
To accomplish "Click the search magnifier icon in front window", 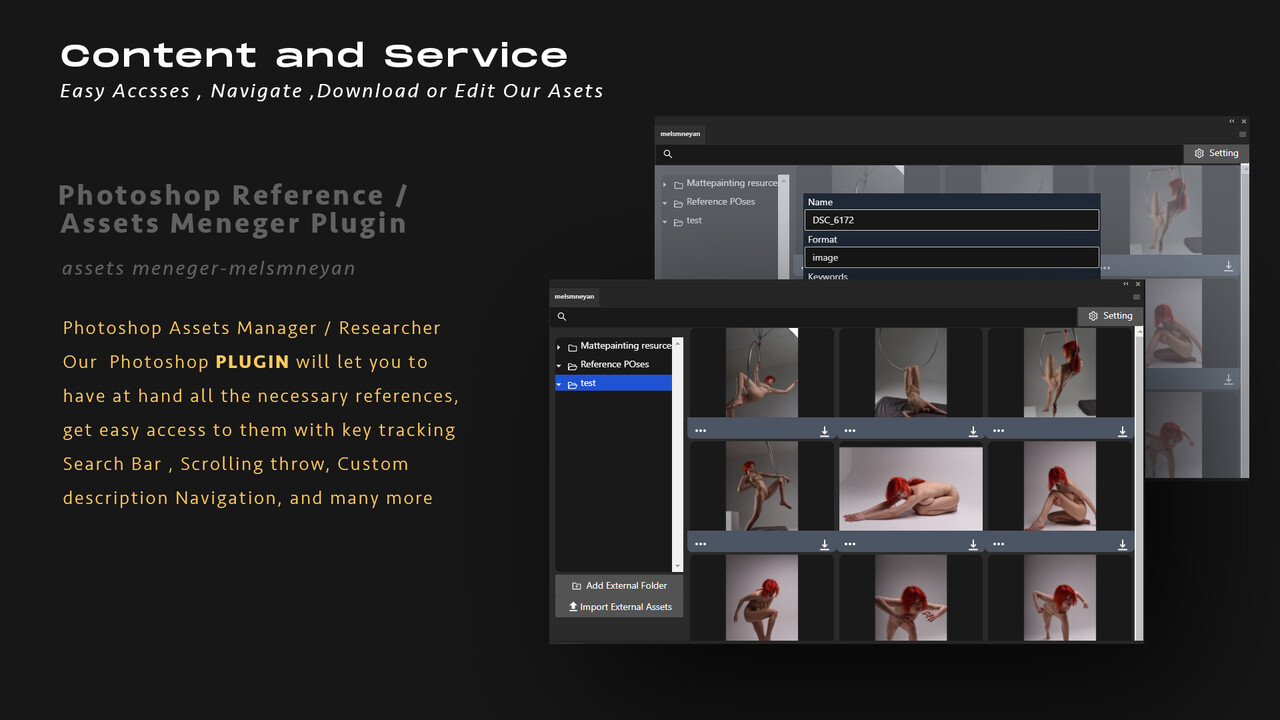I will (562, 316).
